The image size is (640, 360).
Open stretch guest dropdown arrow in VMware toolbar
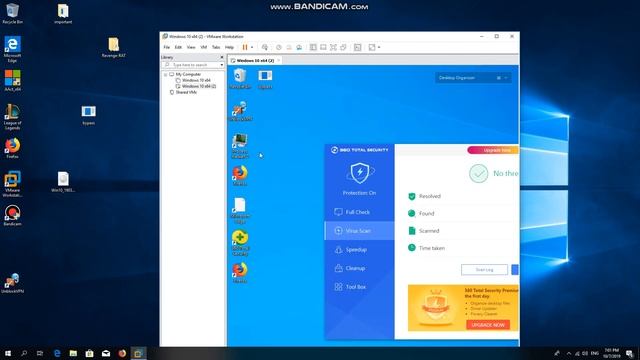[379, 47]
